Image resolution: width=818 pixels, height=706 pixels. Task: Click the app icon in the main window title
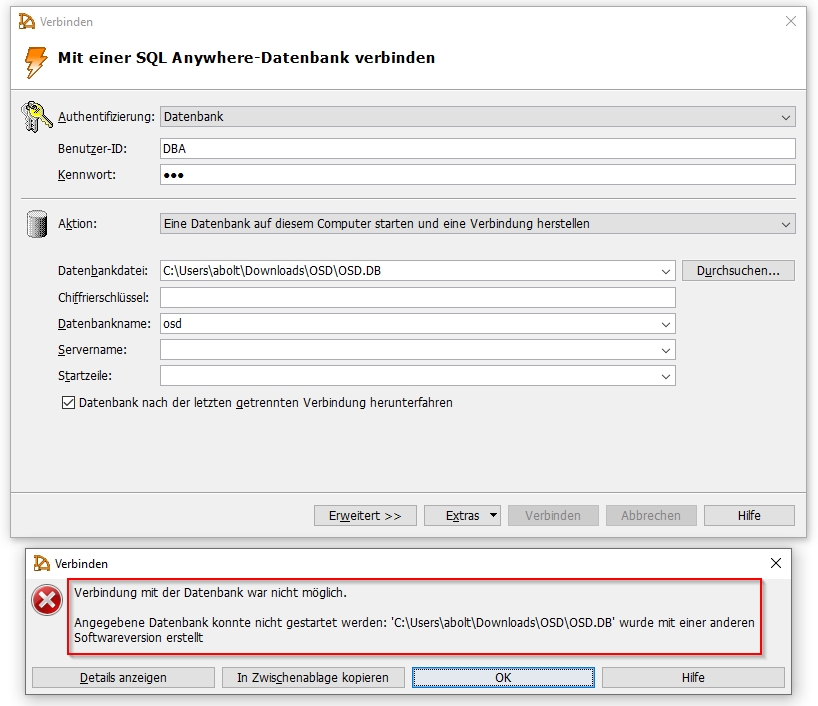[27, 21]
